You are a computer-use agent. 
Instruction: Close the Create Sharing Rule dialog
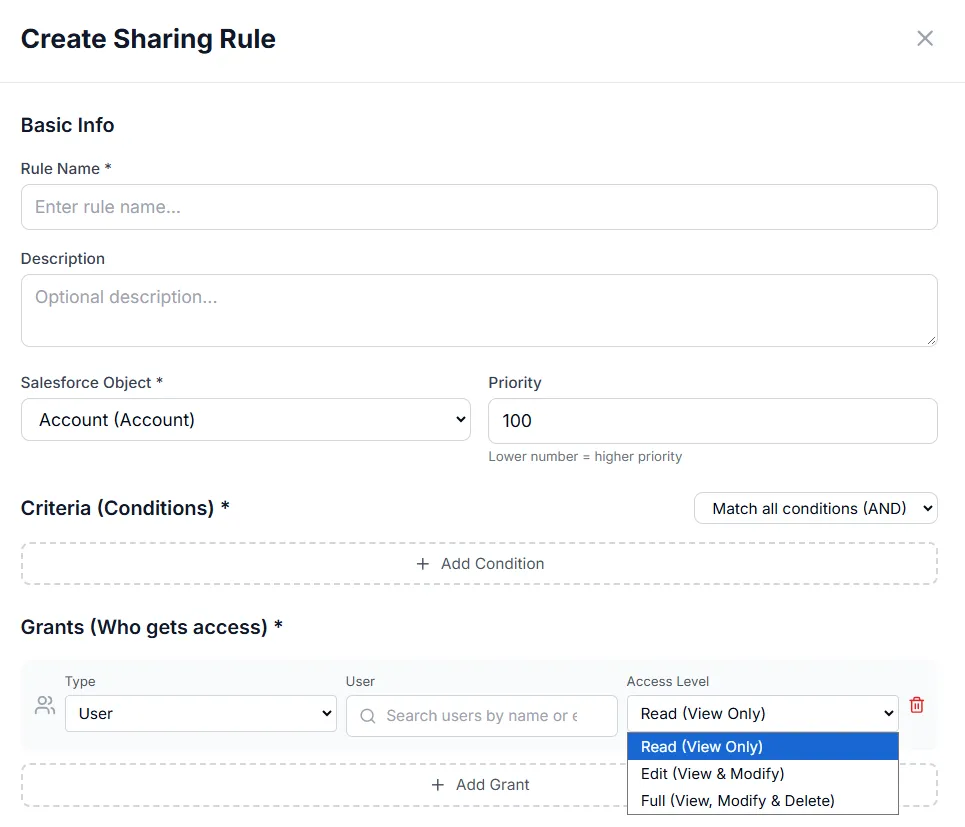(924, 38)
